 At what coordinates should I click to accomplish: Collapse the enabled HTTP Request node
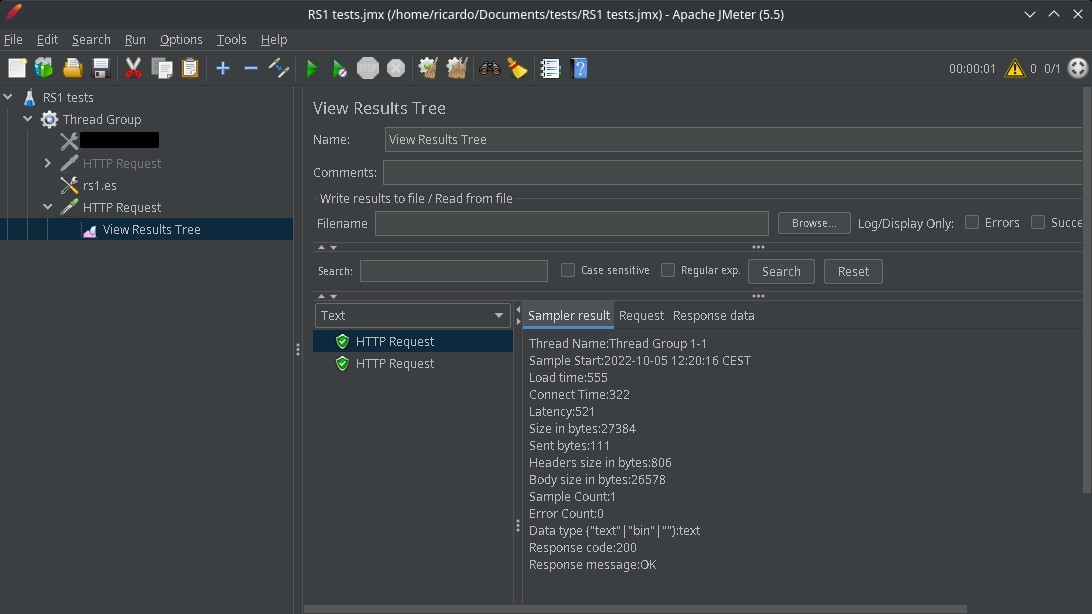(x=47, y=207)
